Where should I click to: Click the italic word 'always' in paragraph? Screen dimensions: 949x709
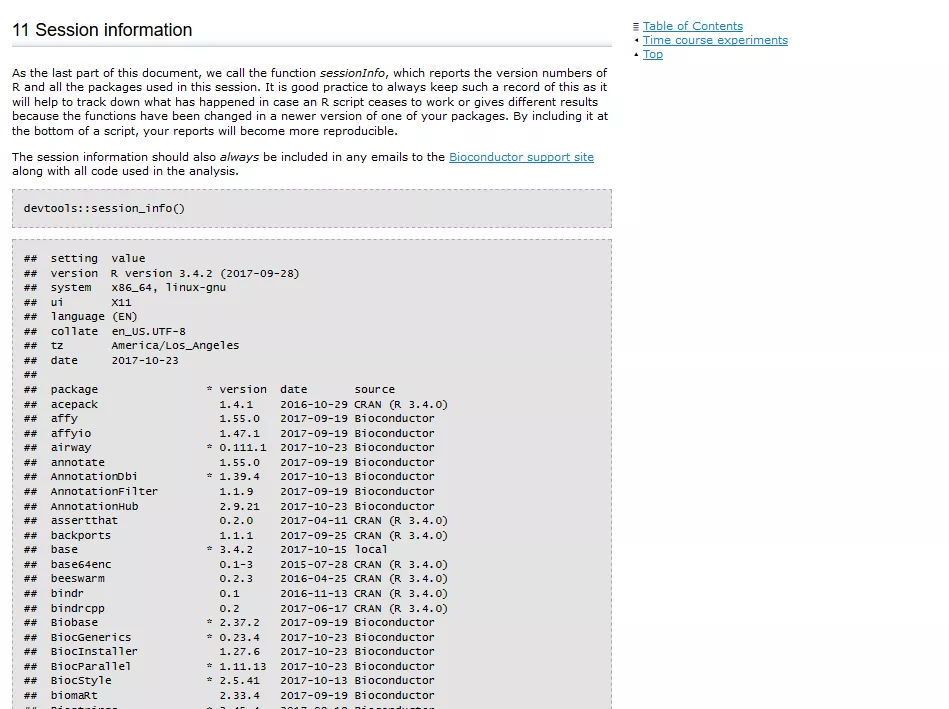[x=239, y=157]
